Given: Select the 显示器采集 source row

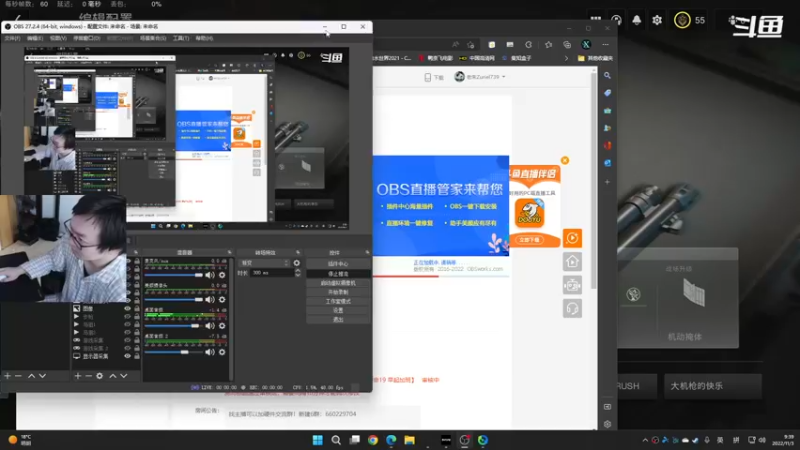Looking at the screenshot, I should point(106,356).
